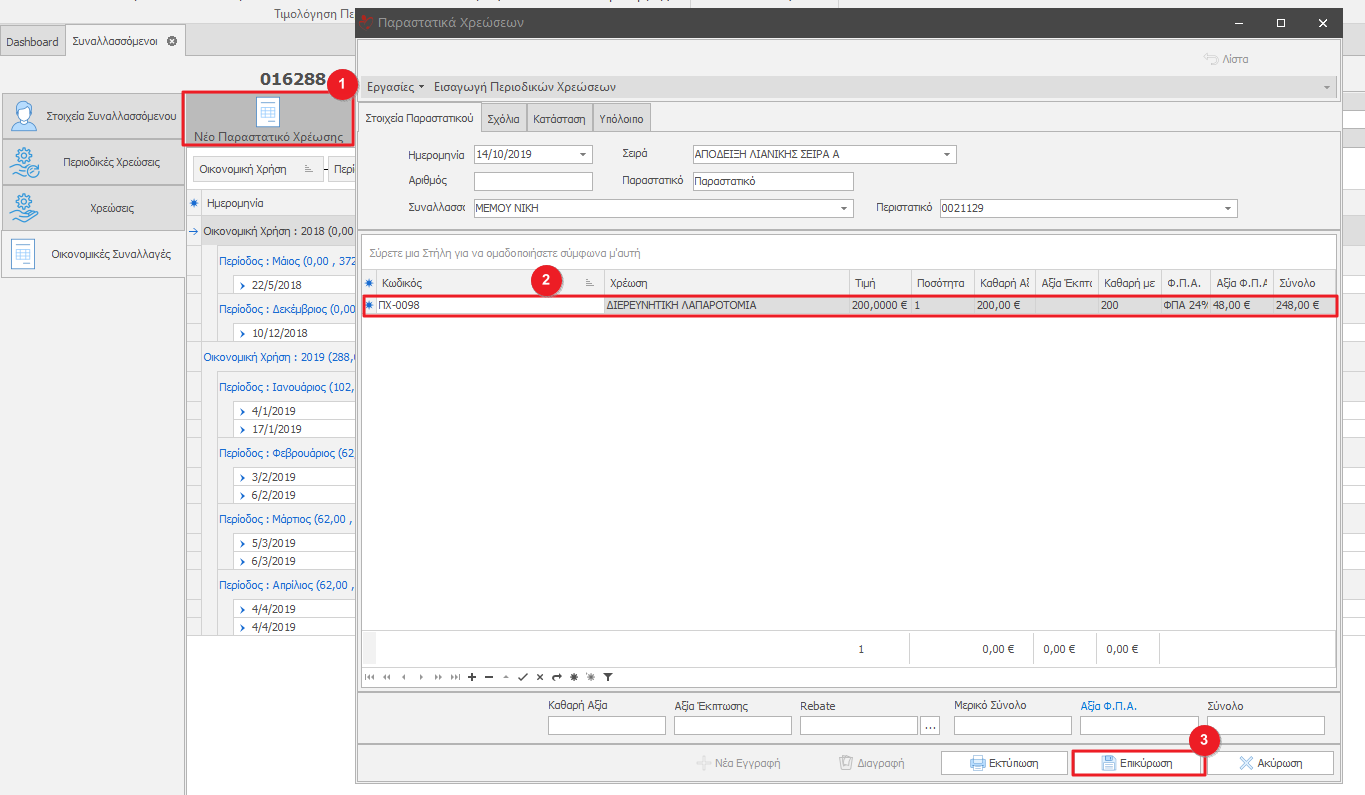Open the Ημερομηνία date dropdown
Image resolution: width=1365 pixels, height=795 pixels.
click(x=584, y=155)
